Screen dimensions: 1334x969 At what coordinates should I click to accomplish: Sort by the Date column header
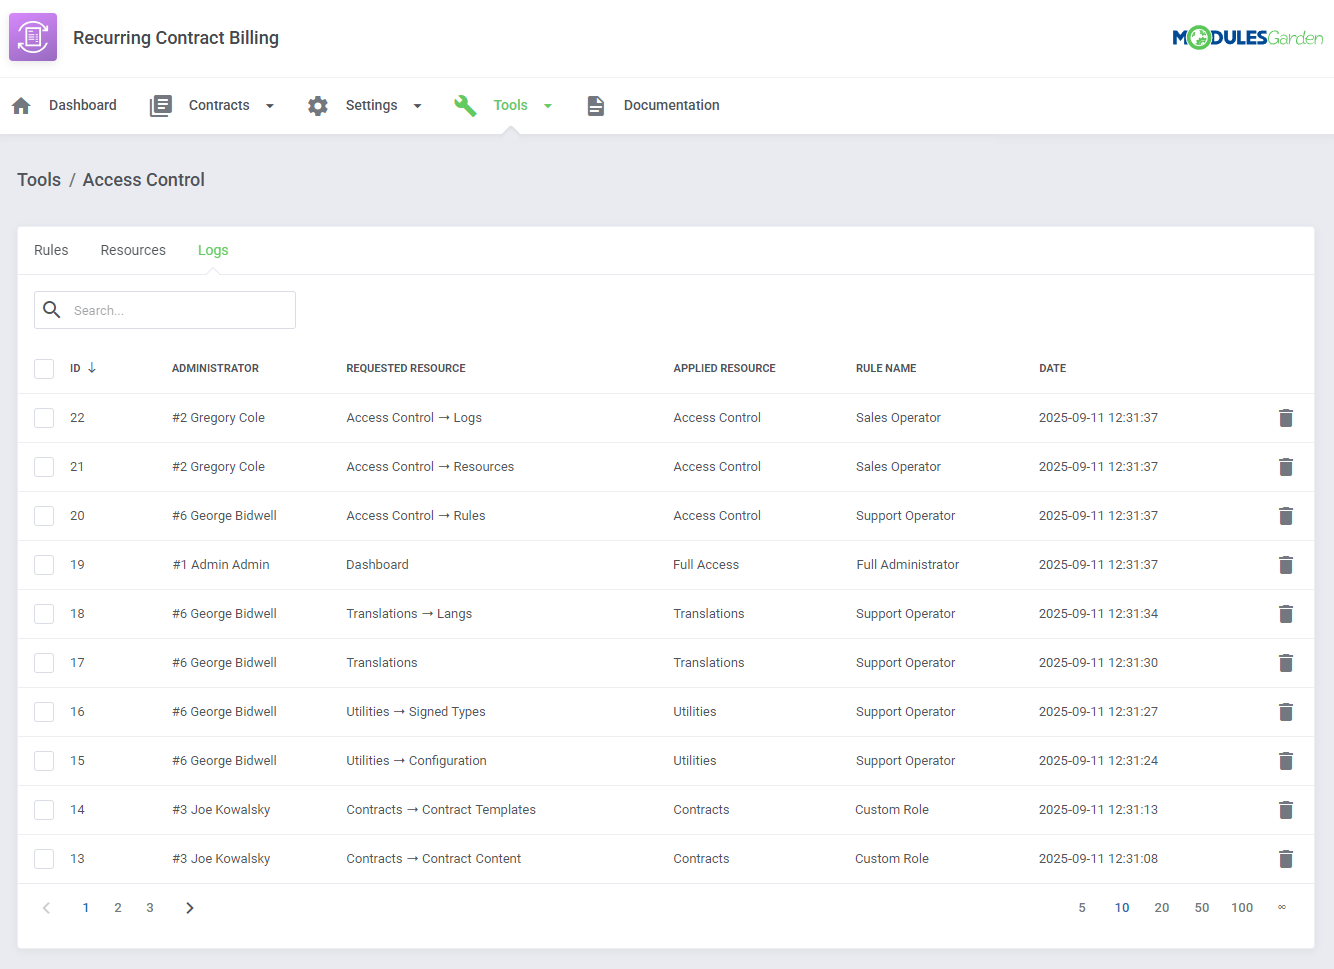(1052, 368)
